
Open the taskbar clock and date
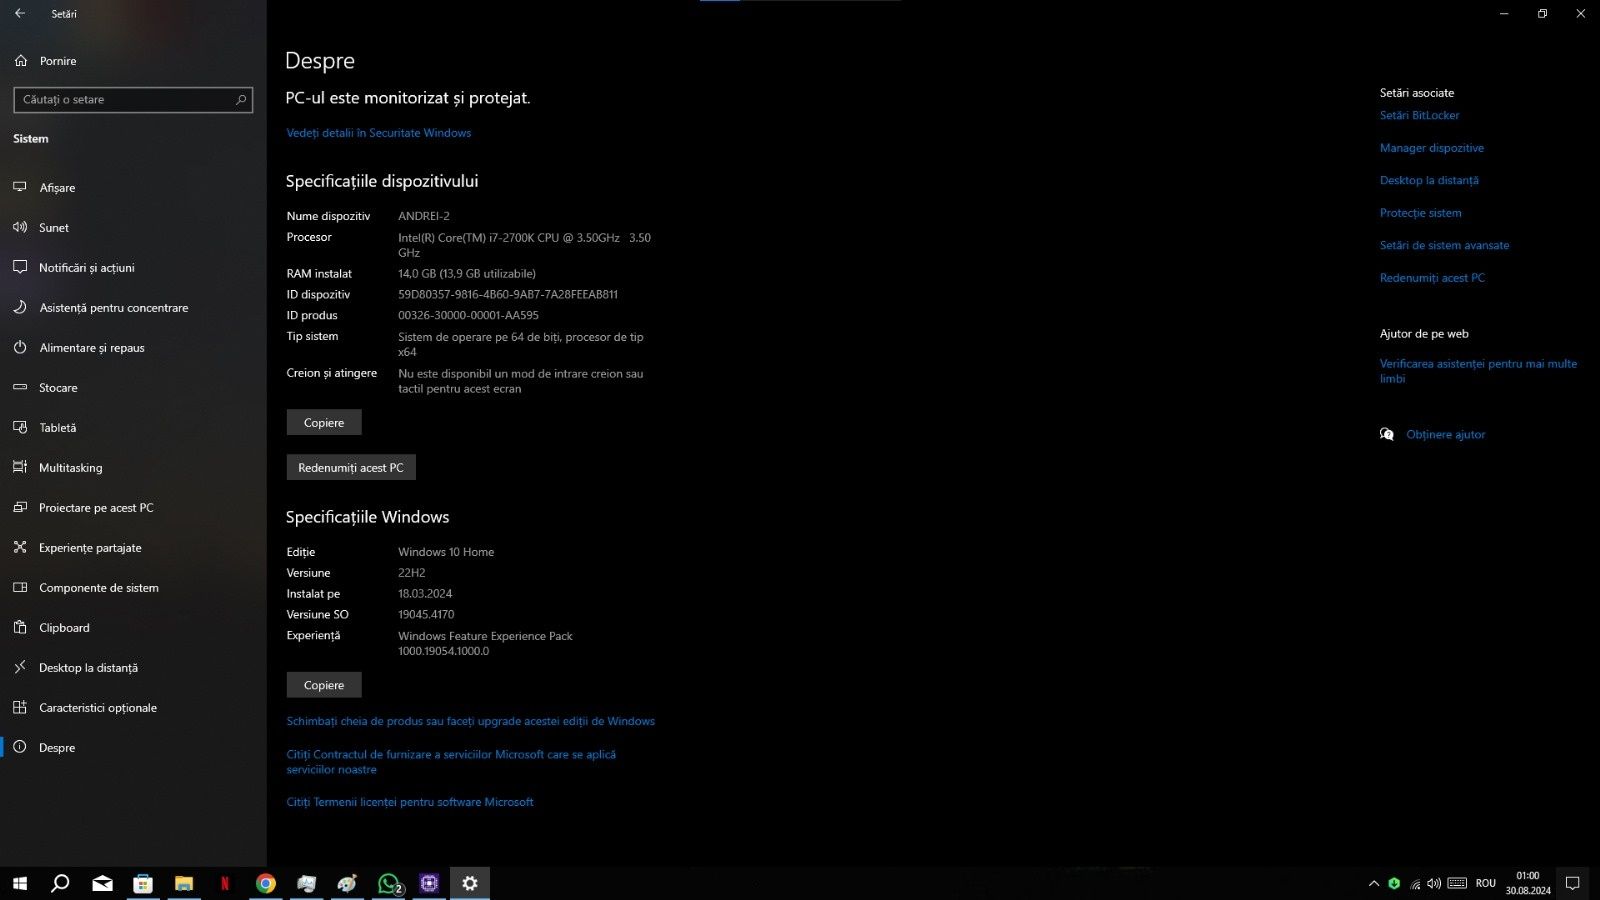tap(1528, 883)
